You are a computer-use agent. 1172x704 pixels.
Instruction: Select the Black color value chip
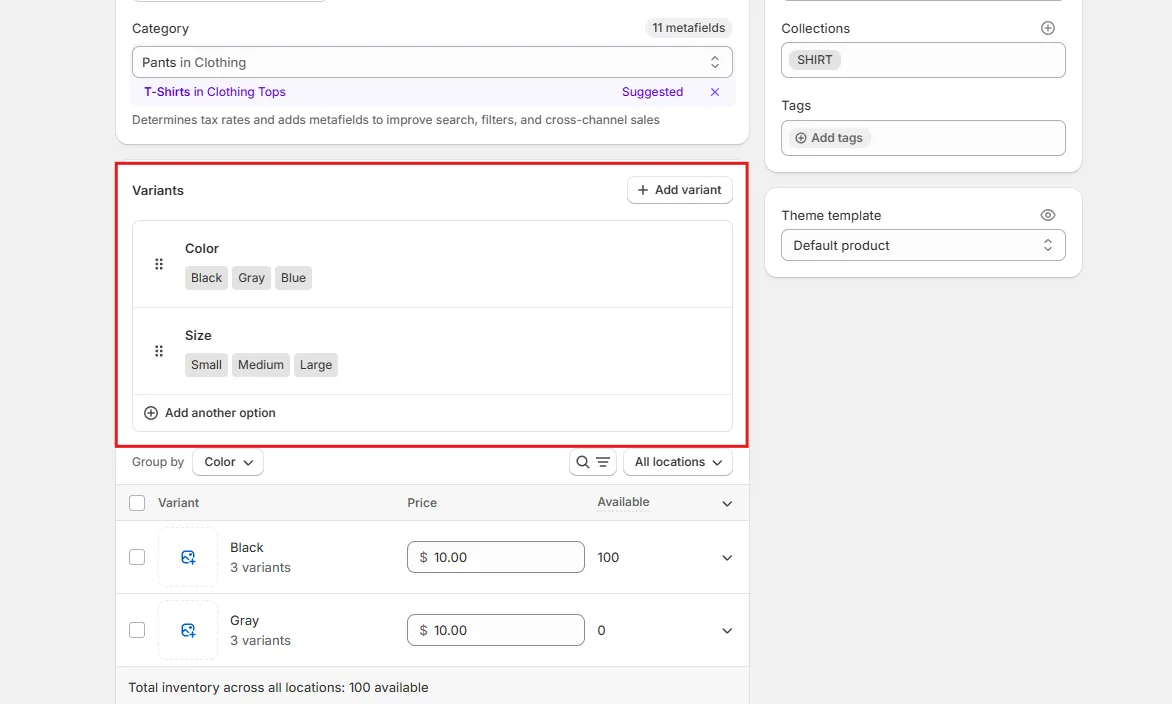[206, 278]
